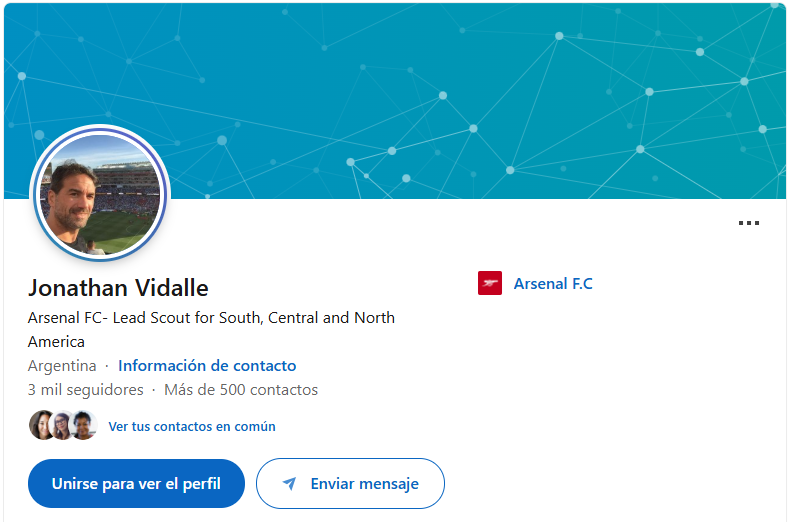788x522 pixels.
Task: Click the paper plane send icon
Action: pos(289,484)
